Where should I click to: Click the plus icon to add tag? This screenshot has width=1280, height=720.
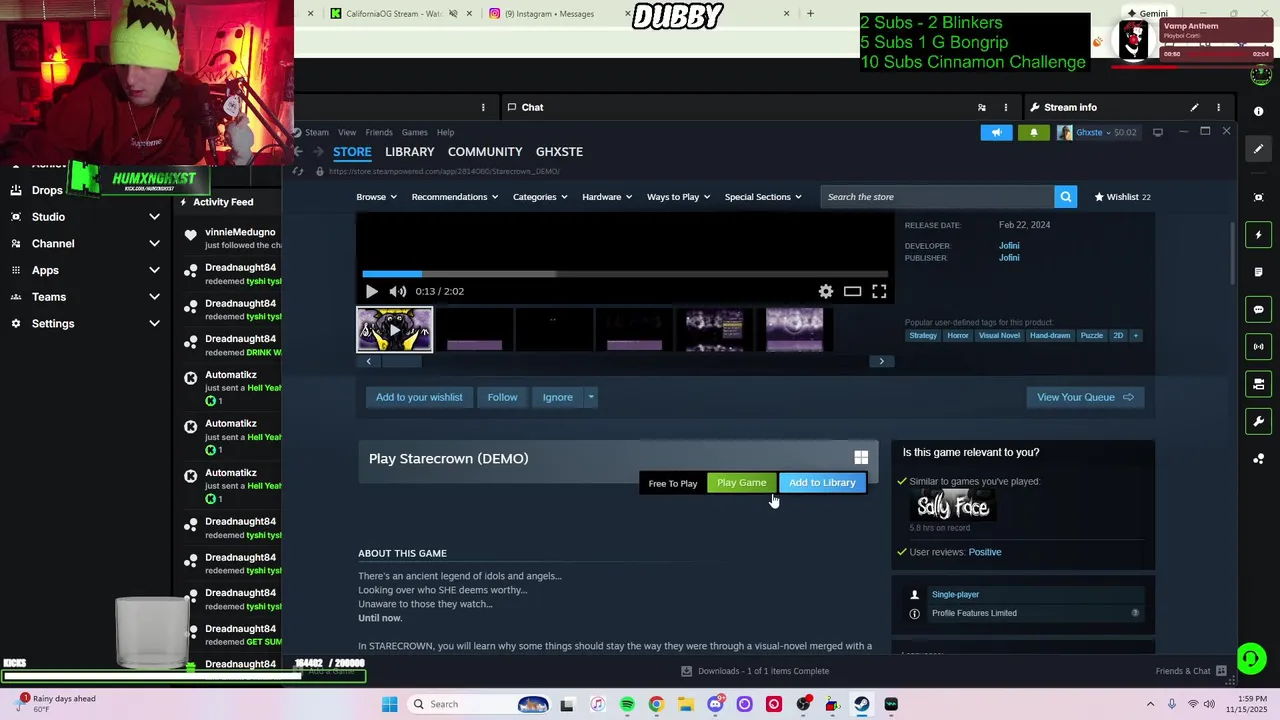point(1135,336)
